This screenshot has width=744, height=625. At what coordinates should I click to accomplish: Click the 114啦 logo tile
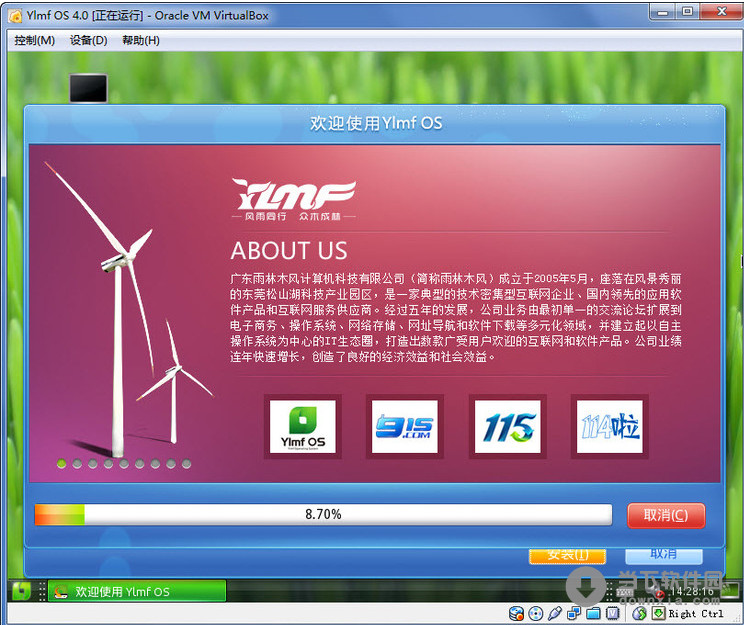[610, 426]
